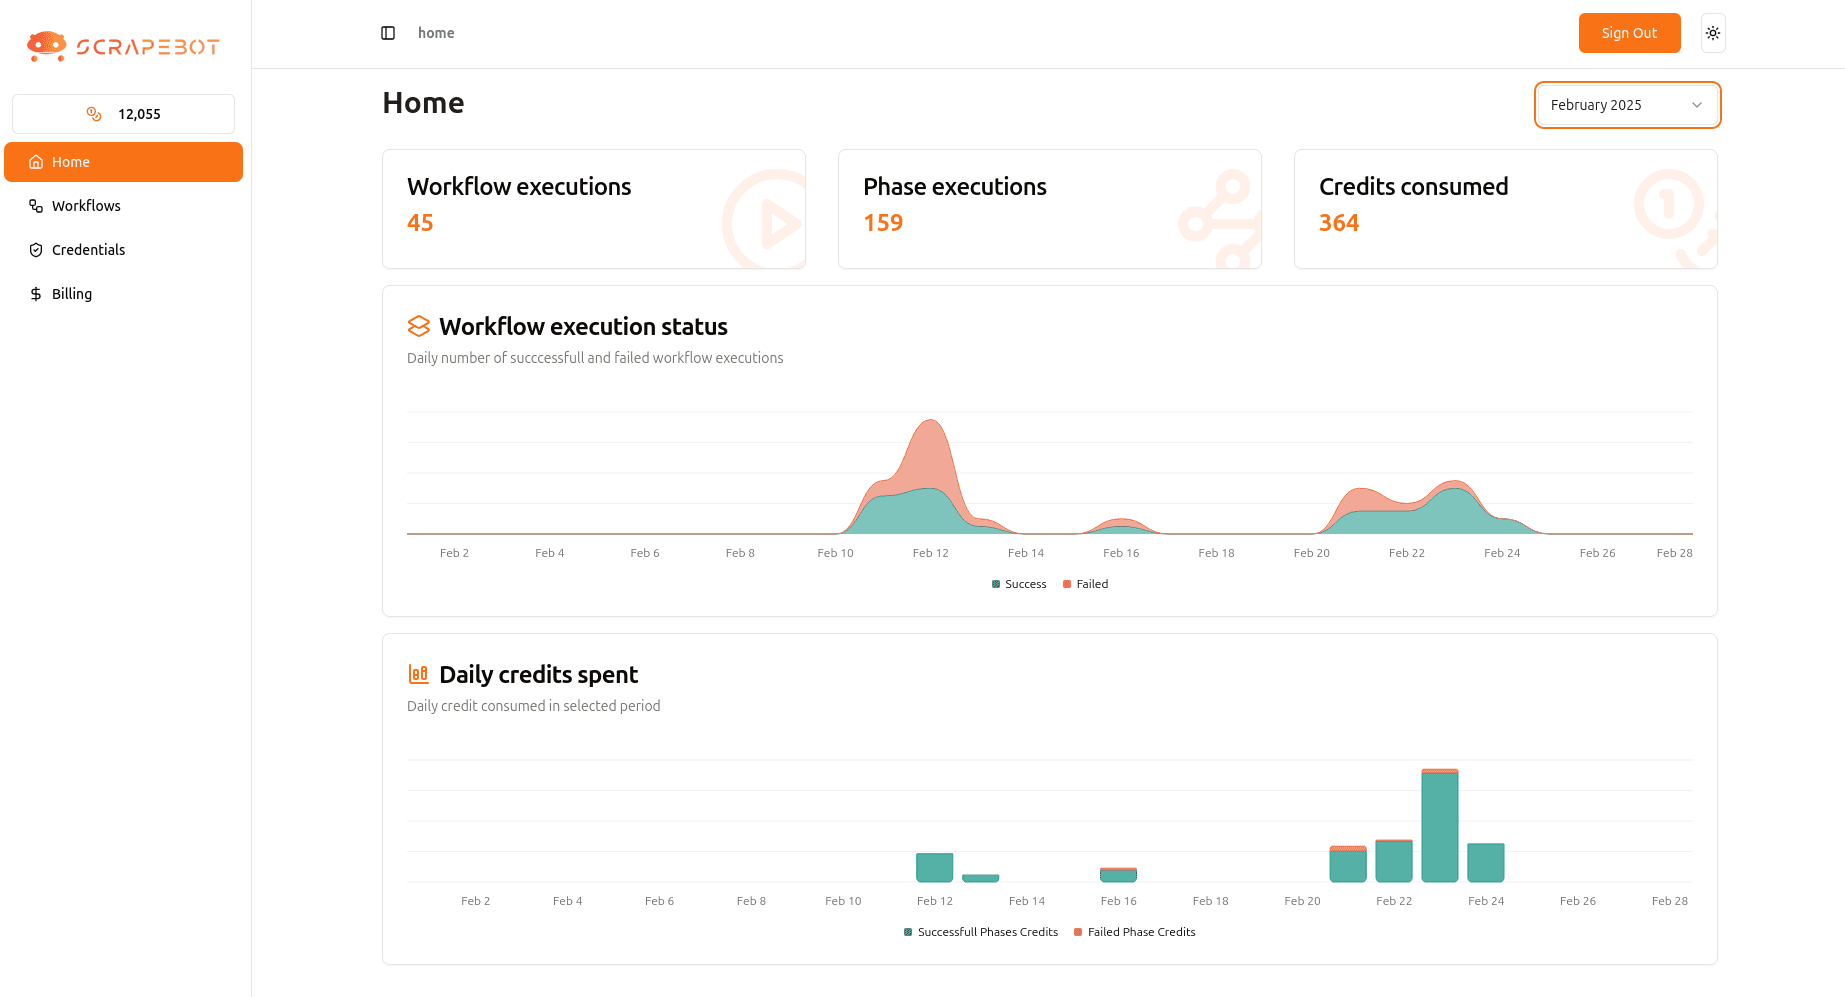Open the Workflow executions stat card
1845x997 pixels.
(x=593, y=209)
